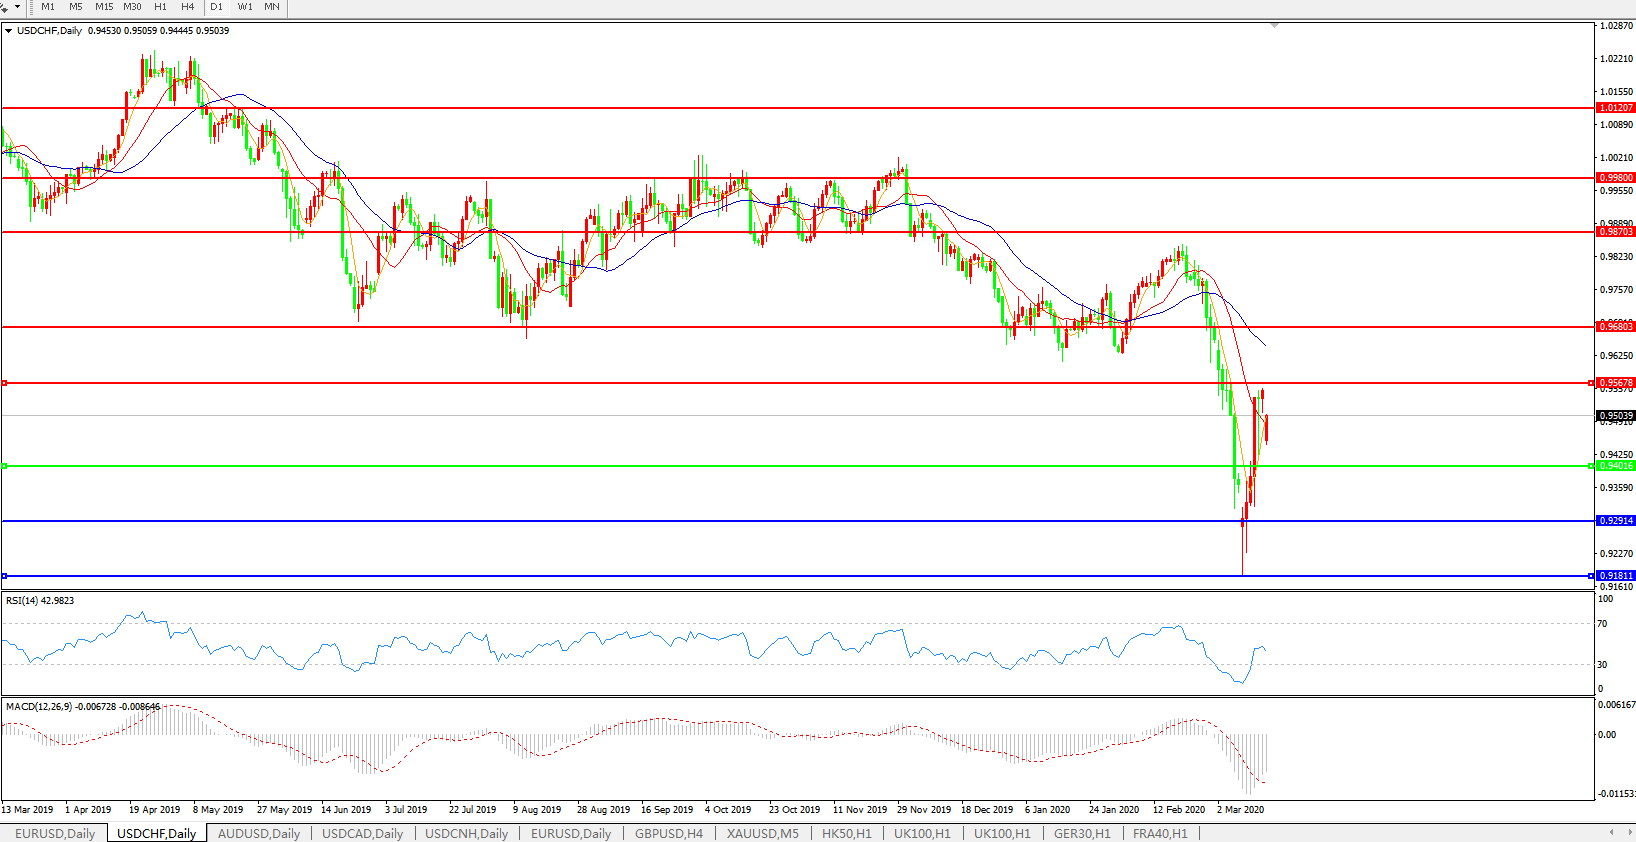
Task: Open the GBPUSD,H4 chart tab
Action: point(668,833)
